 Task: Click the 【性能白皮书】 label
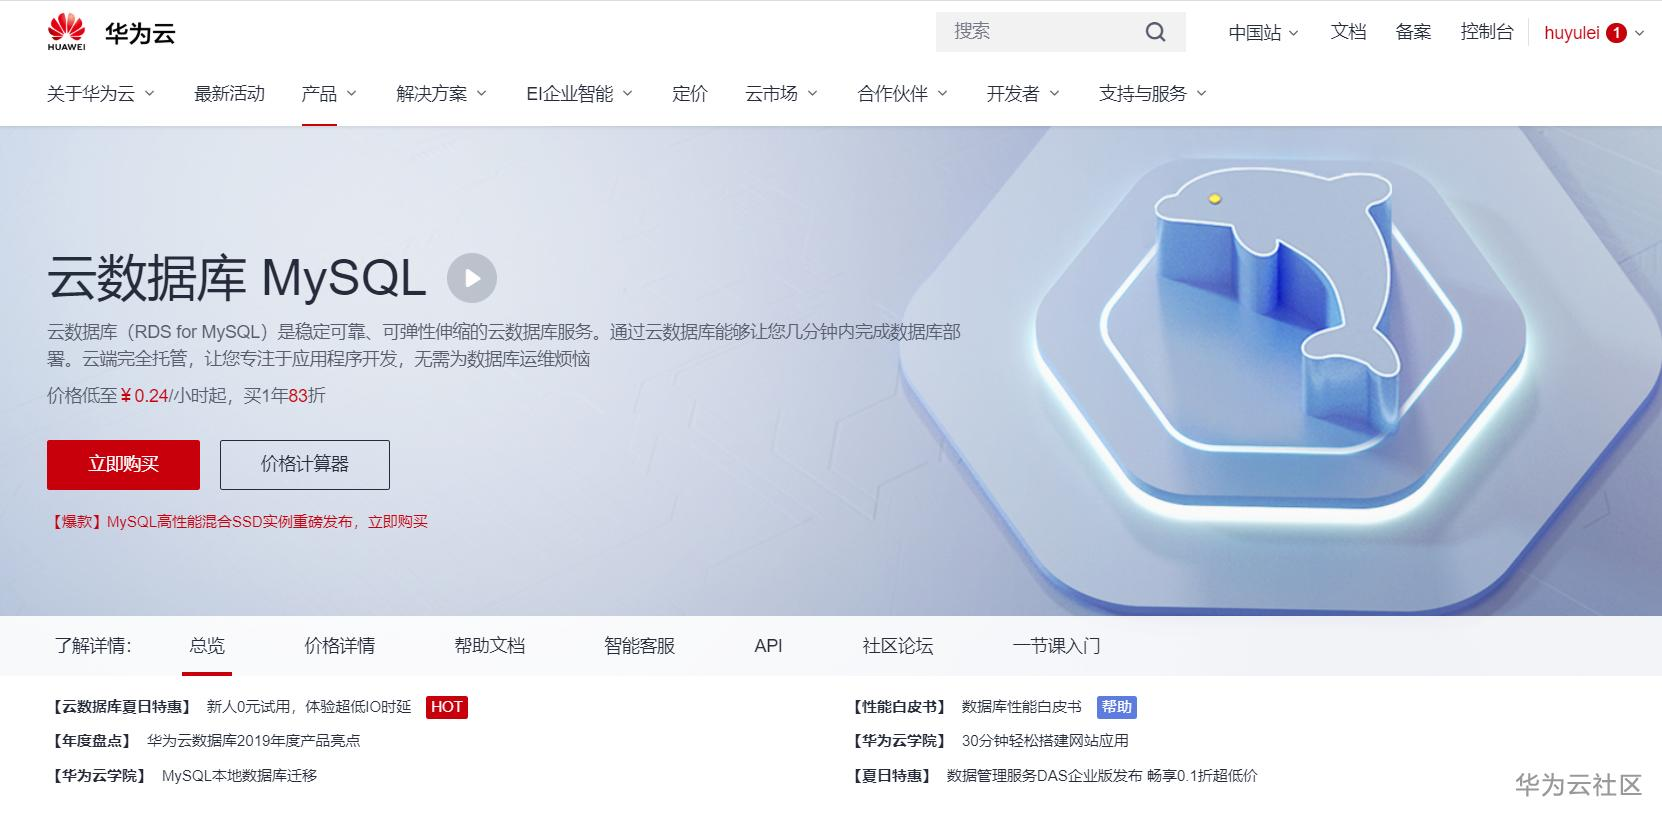tap(898, 707)
